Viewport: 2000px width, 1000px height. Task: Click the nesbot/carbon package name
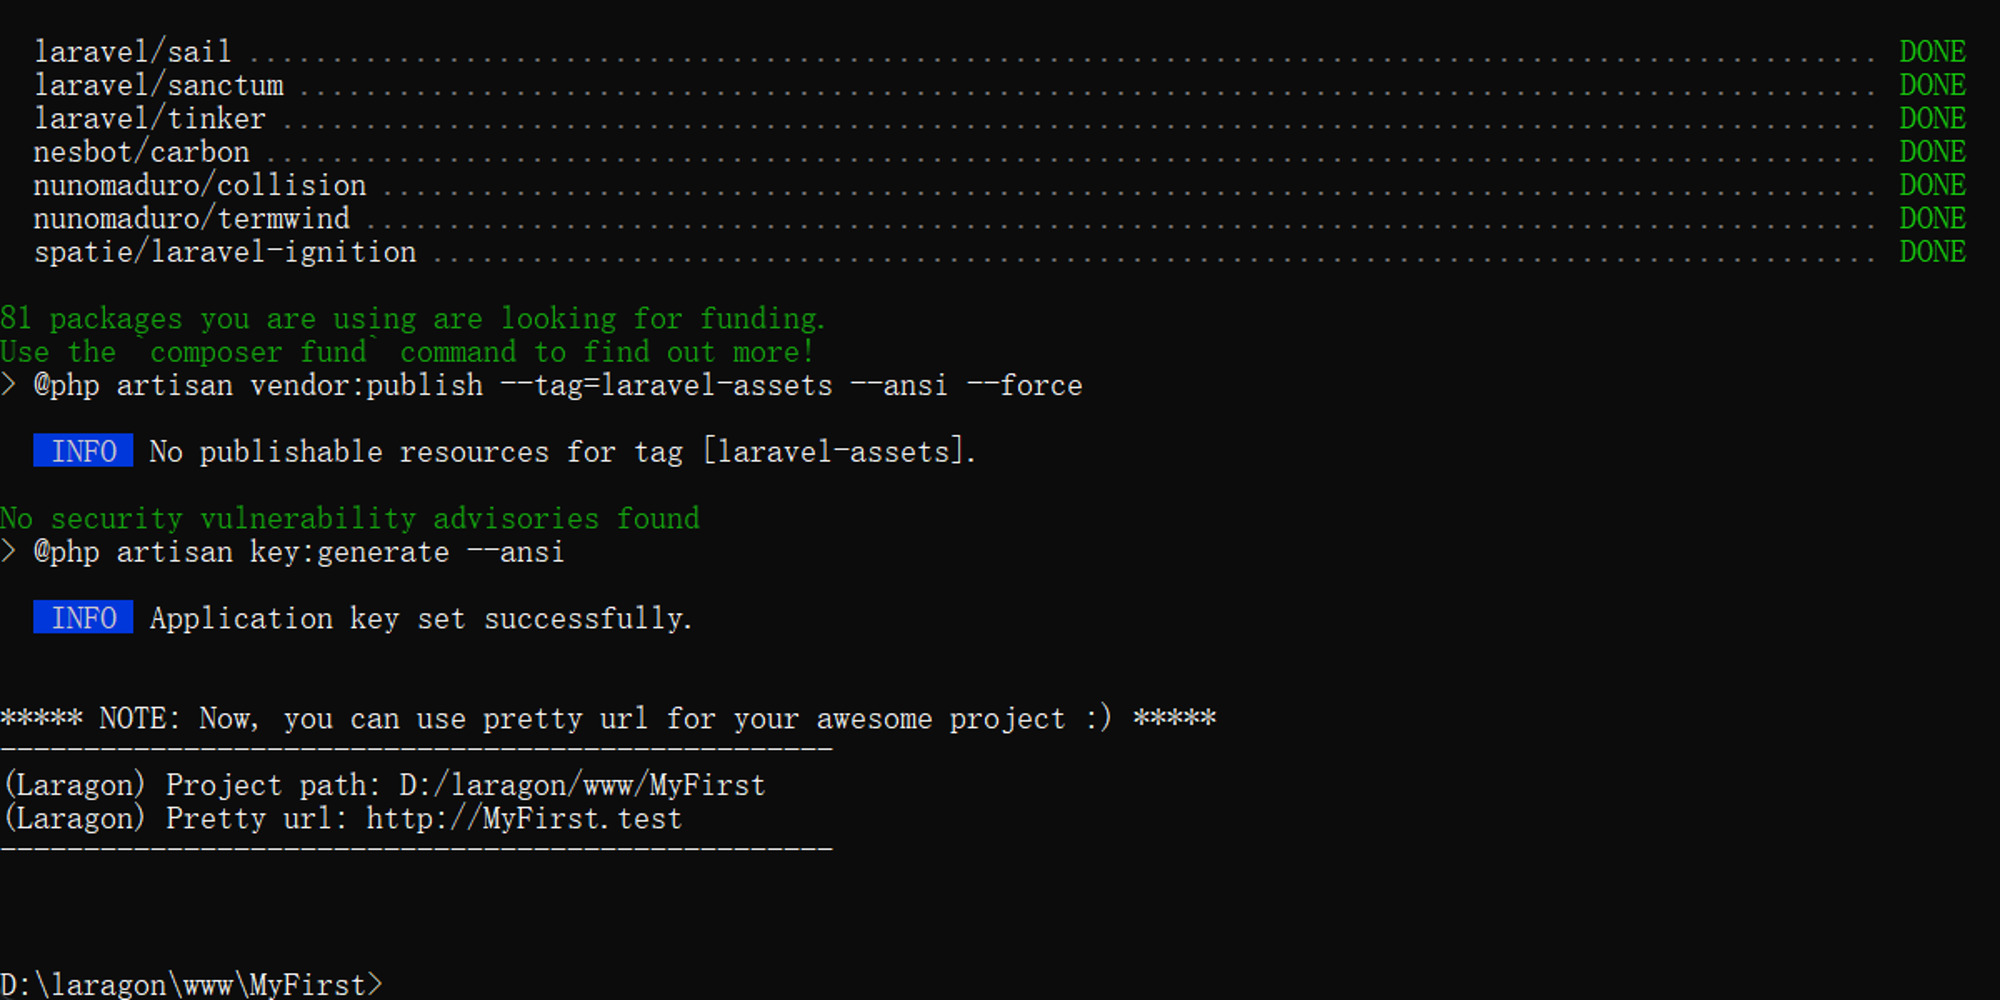[142, 152]
